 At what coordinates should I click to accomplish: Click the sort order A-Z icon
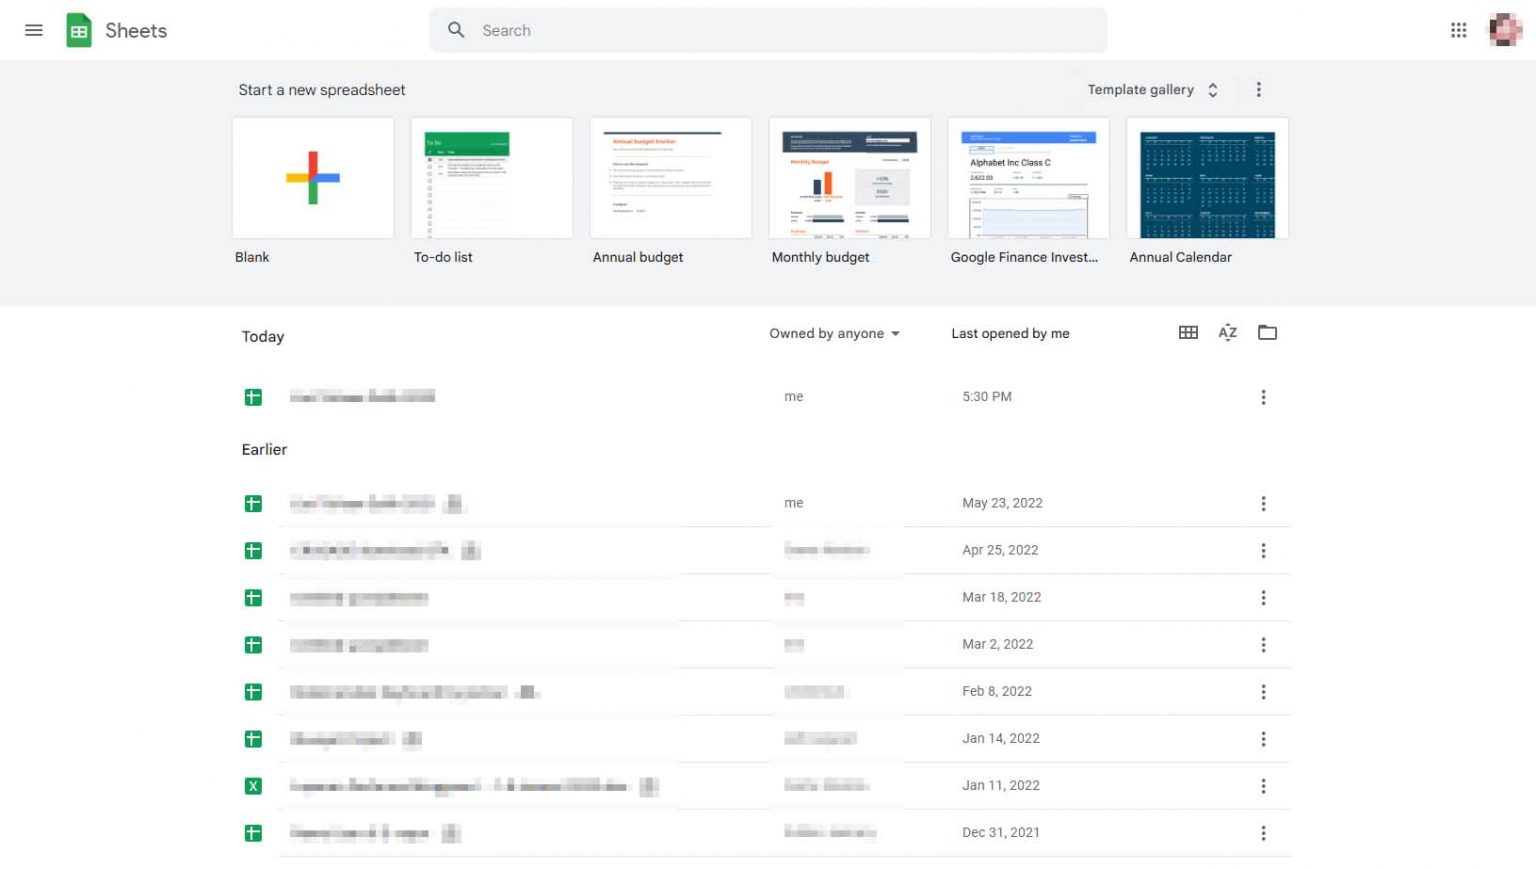coord(1227,332)
